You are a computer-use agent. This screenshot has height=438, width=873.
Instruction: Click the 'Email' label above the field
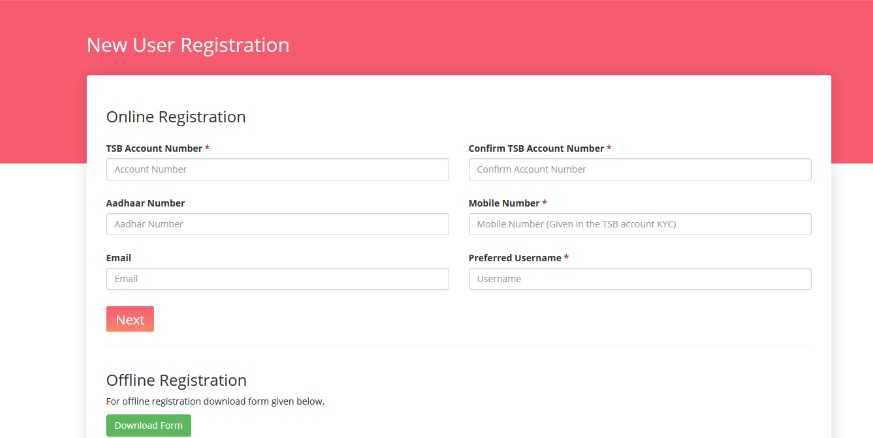tap(118, 258)
